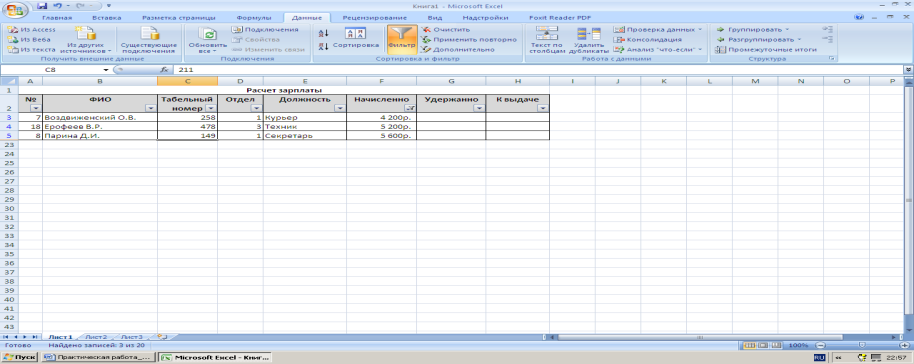Click the insert new sheet tab icon
Viewport: 914px width, 364px height.
163,337
